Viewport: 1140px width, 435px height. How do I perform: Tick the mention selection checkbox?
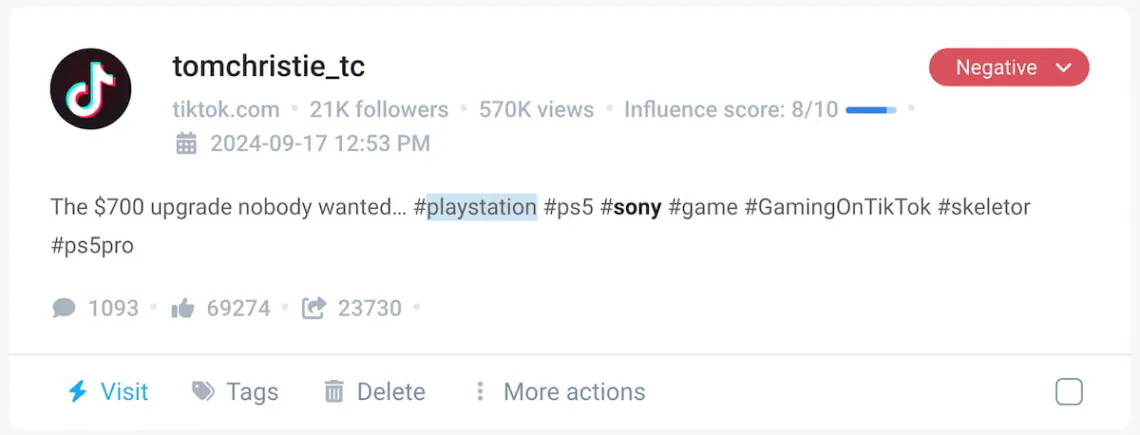(x=1069, y=392)
